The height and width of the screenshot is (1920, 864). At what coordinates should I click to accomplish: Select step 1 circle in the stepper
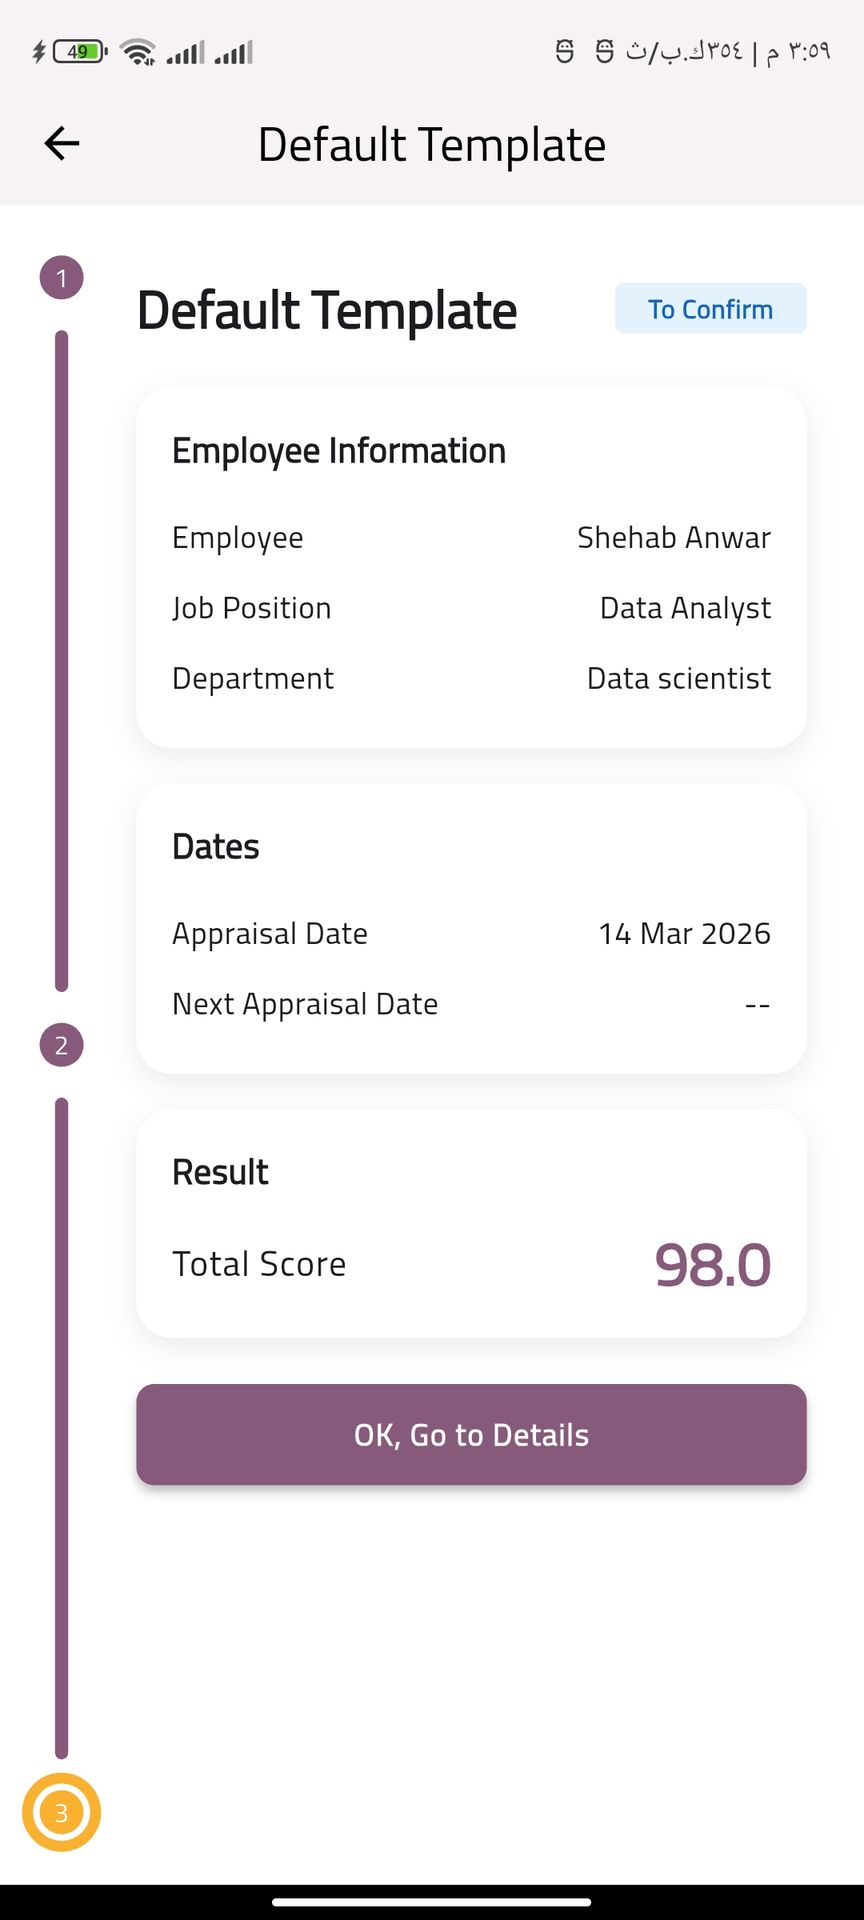[x=61, y=278]
